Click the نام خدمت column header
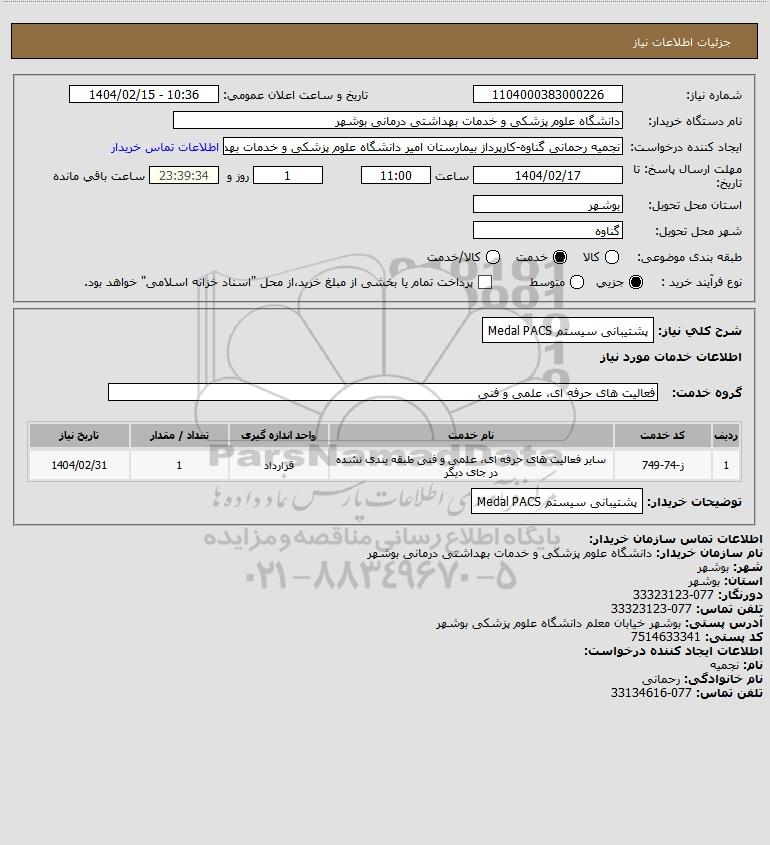Image resolution: width=770 pixels, height=845 pixels. [471, 435]
